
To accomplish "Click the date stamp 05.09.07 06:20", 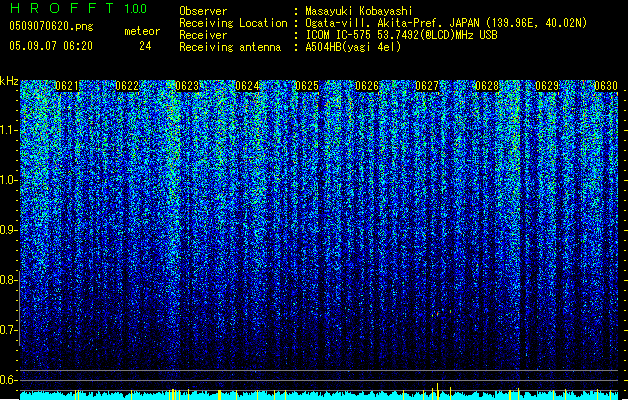I will (51, 46).
